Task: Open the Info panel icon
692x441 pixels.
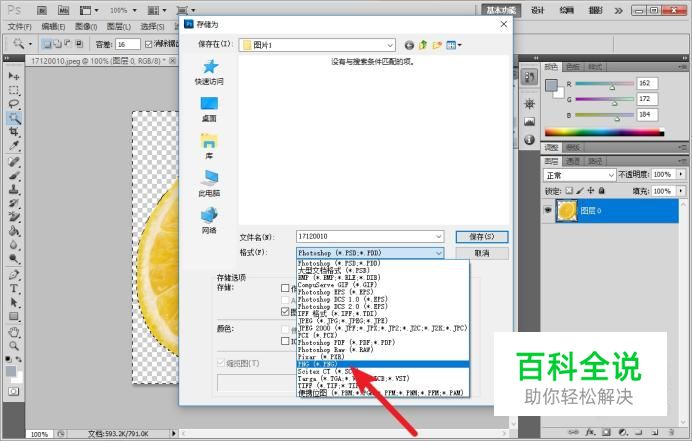Action: (529, 140)
